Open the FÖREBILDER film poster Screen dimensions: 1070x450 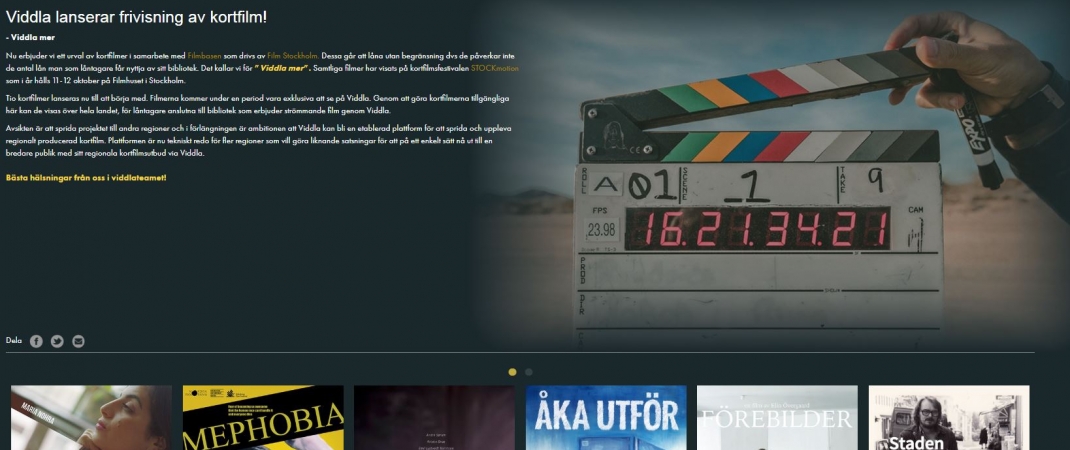(x=777, y=417)
